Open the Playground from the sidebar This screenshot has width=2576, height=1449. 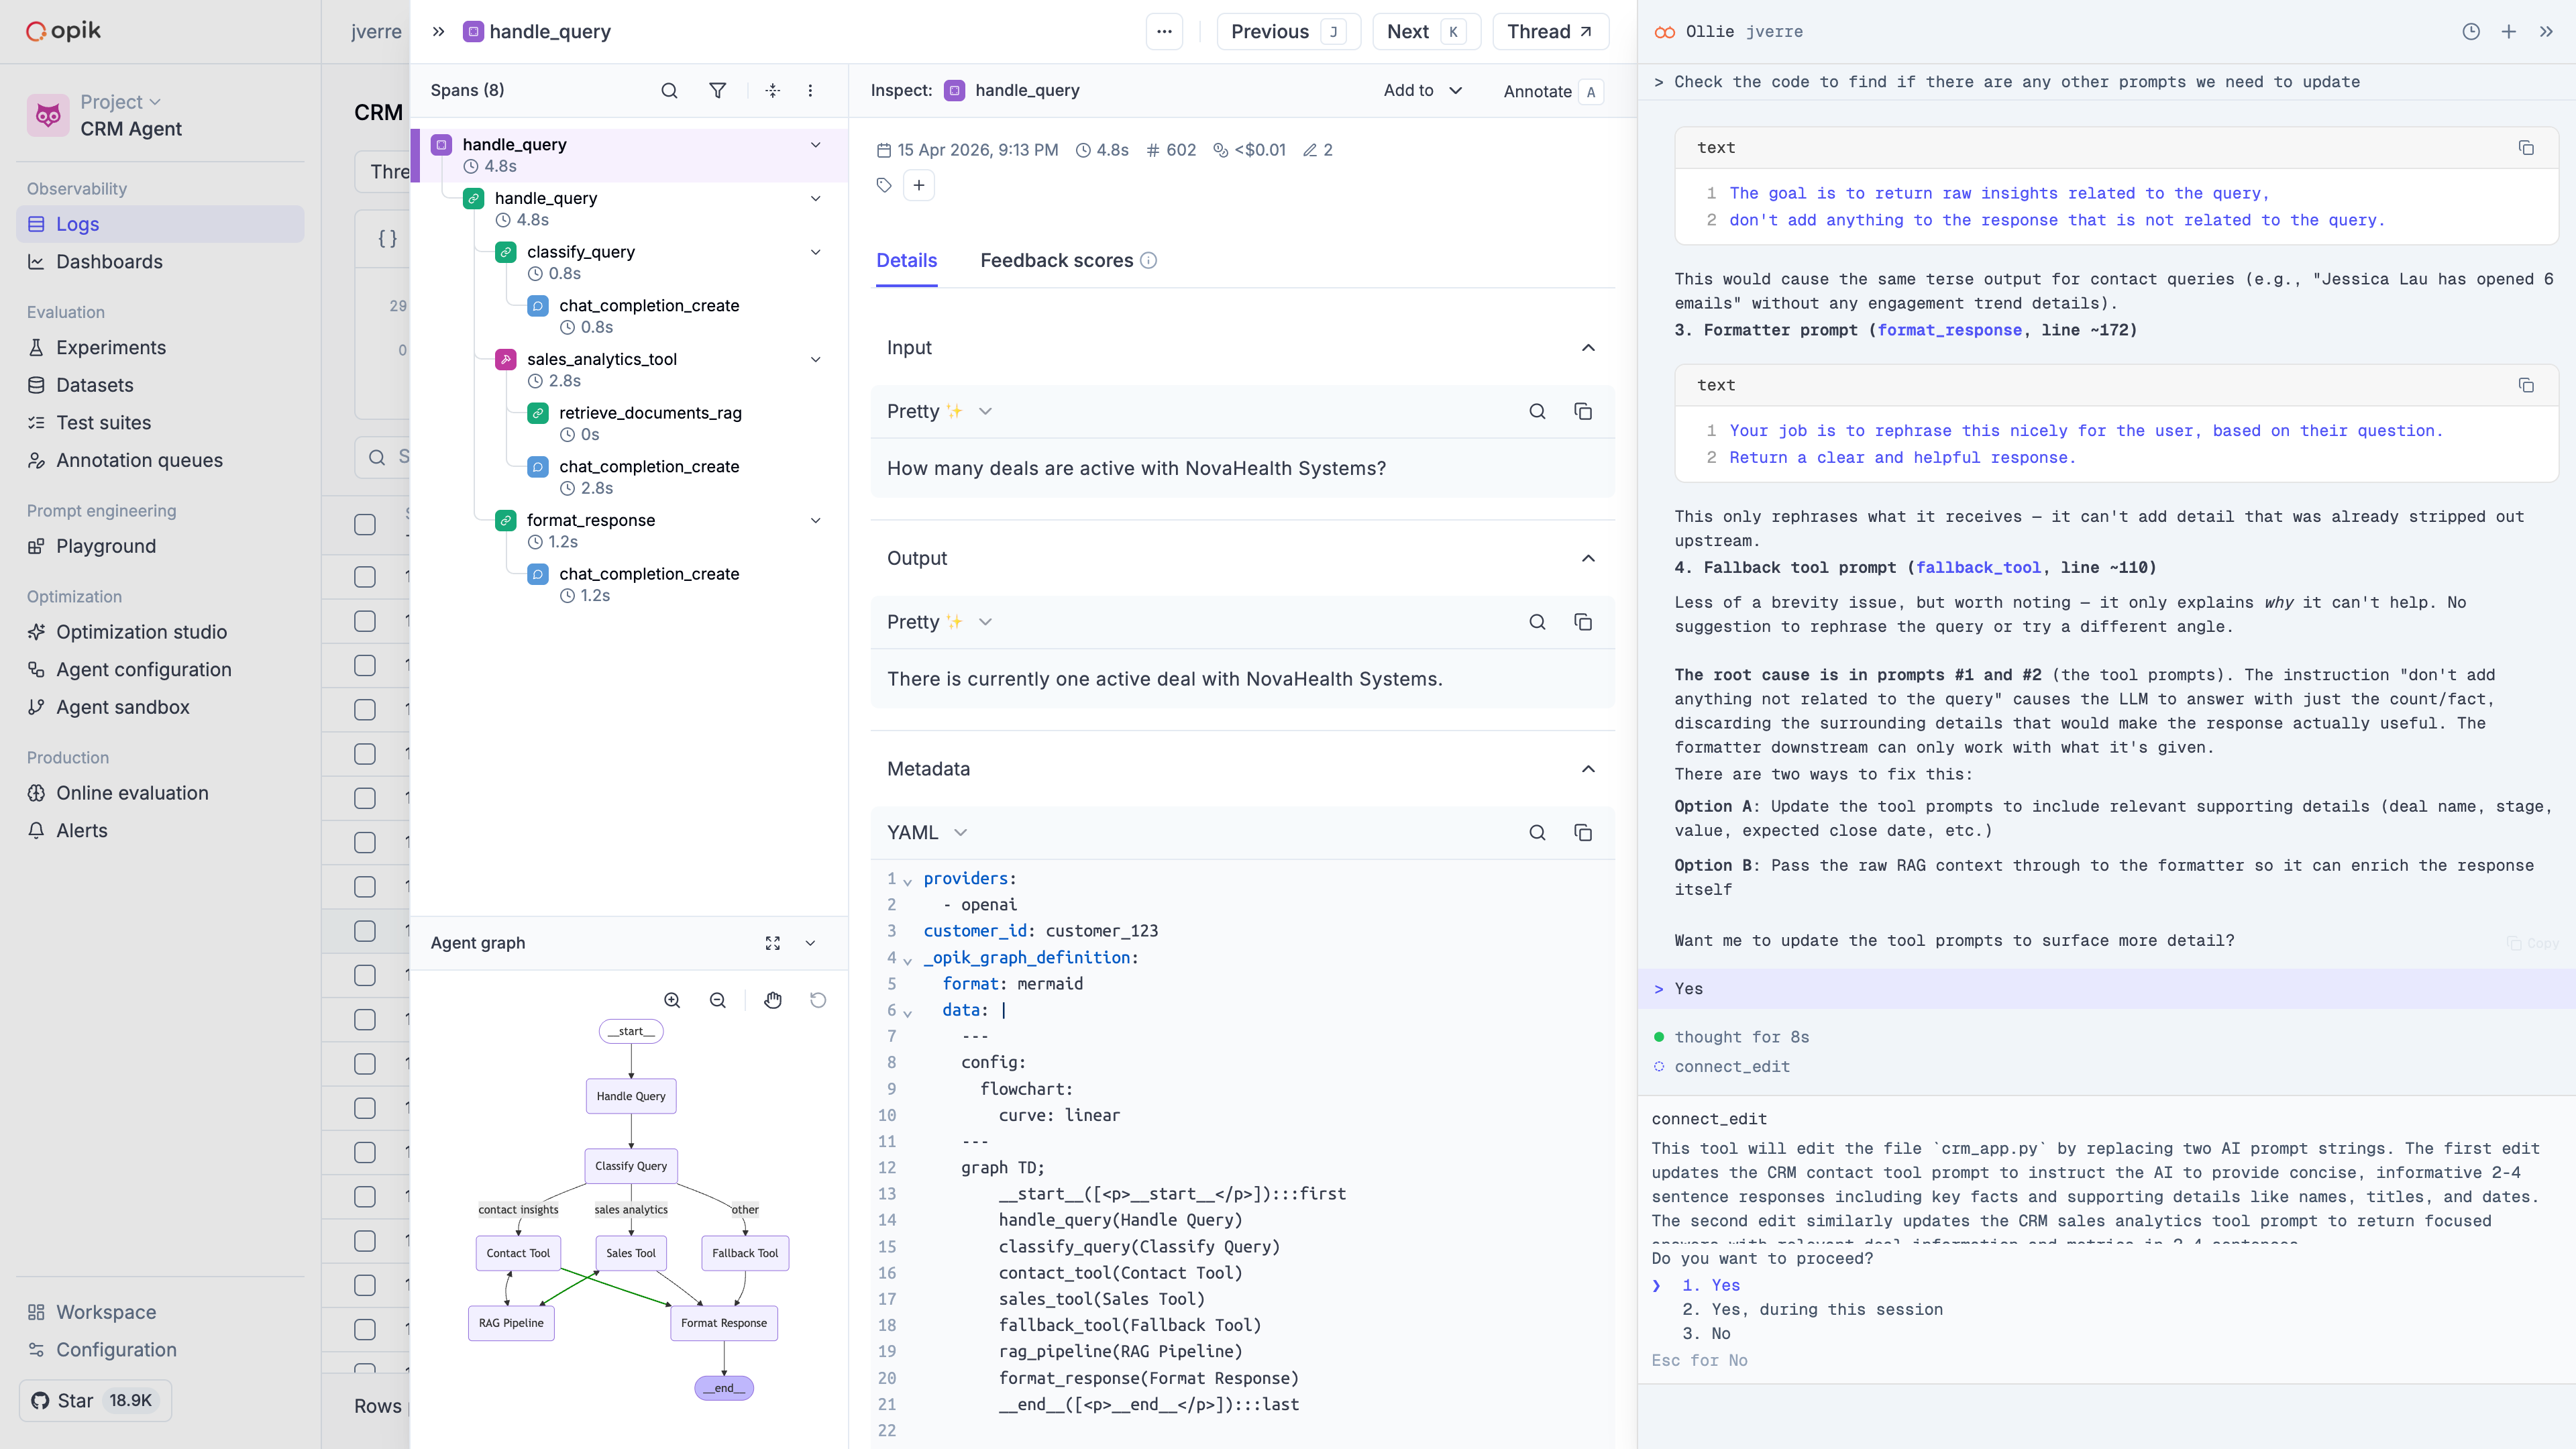pyautogui.click(x=104, y=546)
